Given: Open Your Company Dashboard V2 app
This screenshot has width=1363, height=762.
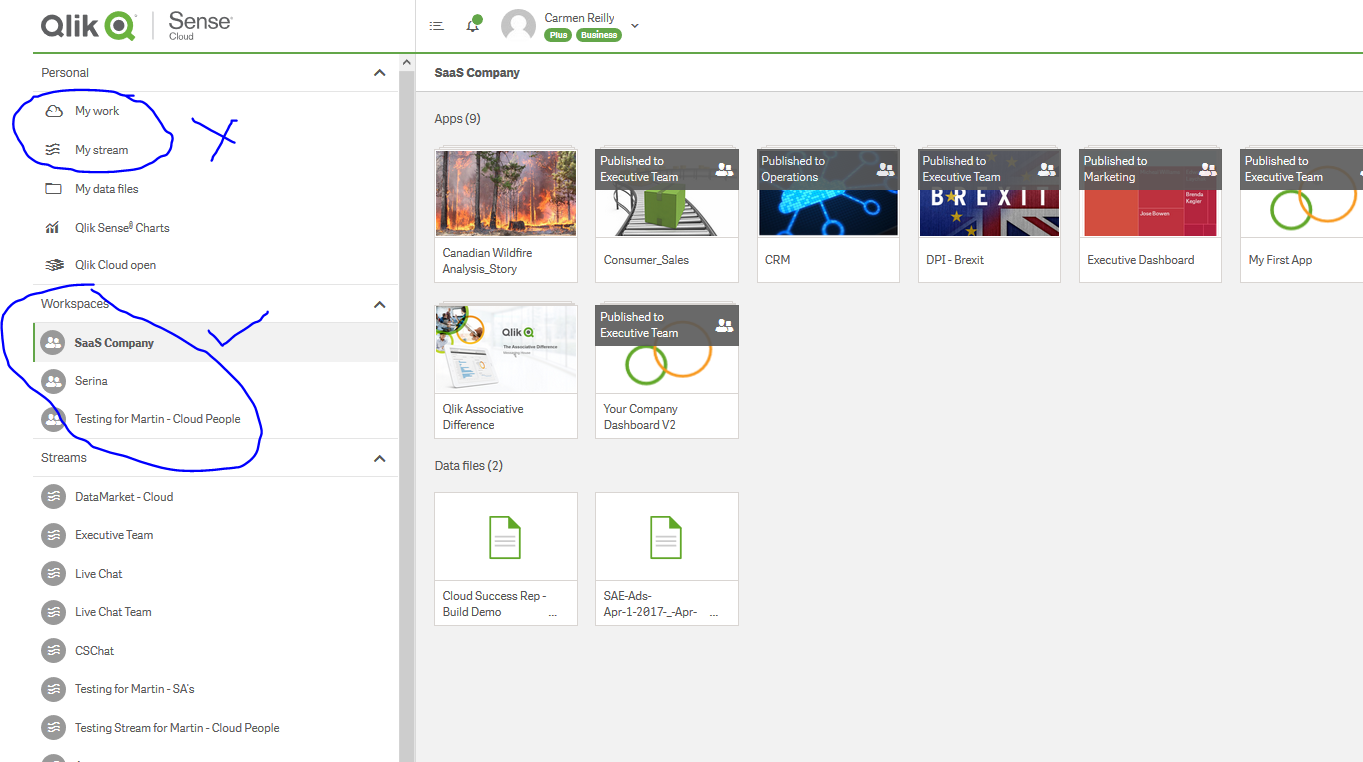Looking at the screenshot, I should click(x=667, y=371).
